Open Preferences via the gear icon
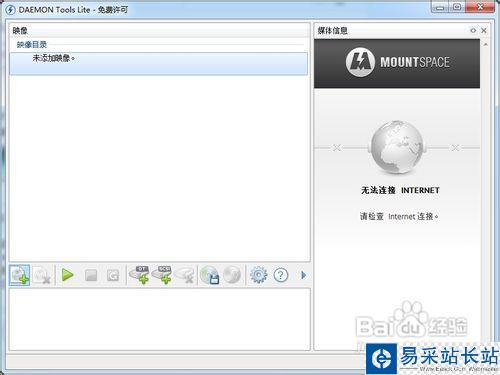 [x=258, y=275]
